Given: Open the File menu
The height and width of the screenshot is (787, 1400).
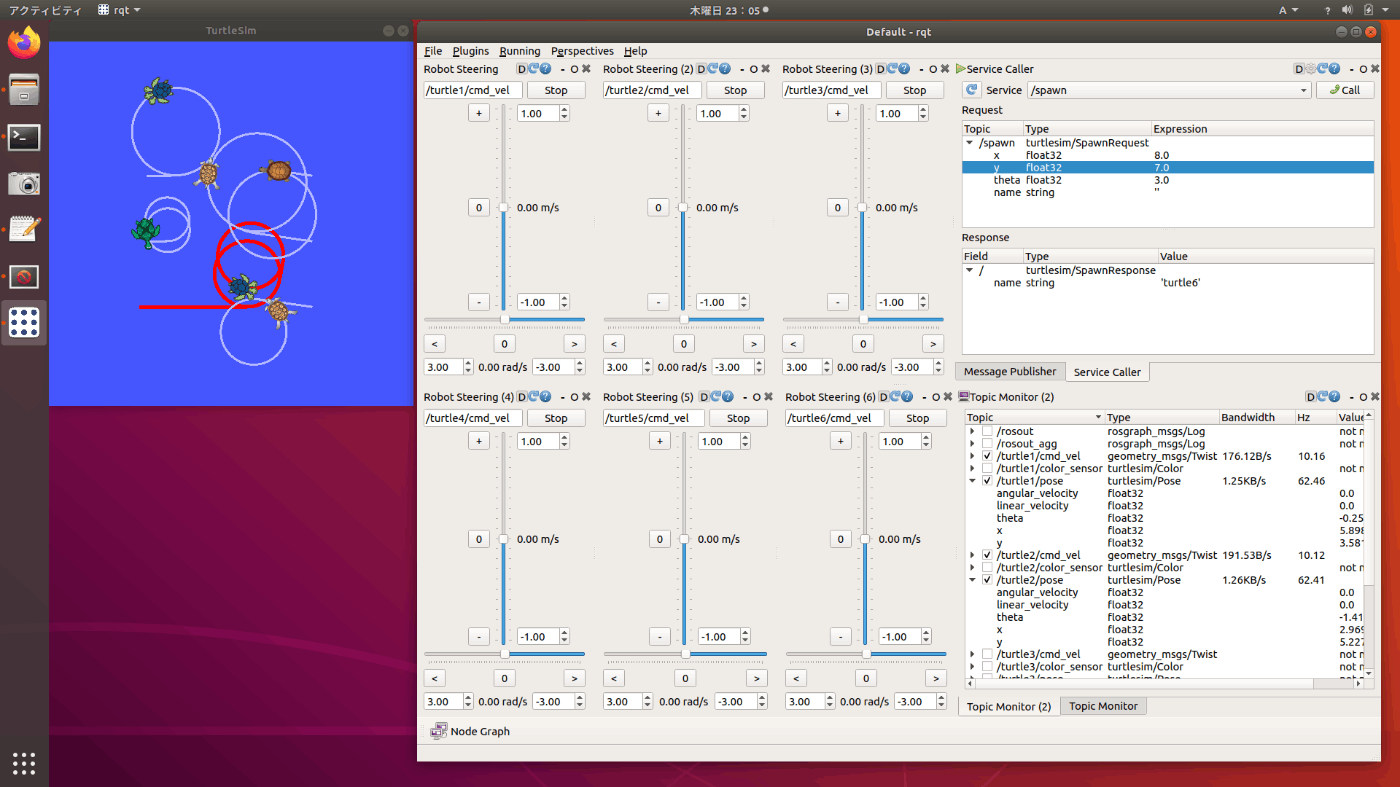Looking at the screenshot, I should click(432, 51).
